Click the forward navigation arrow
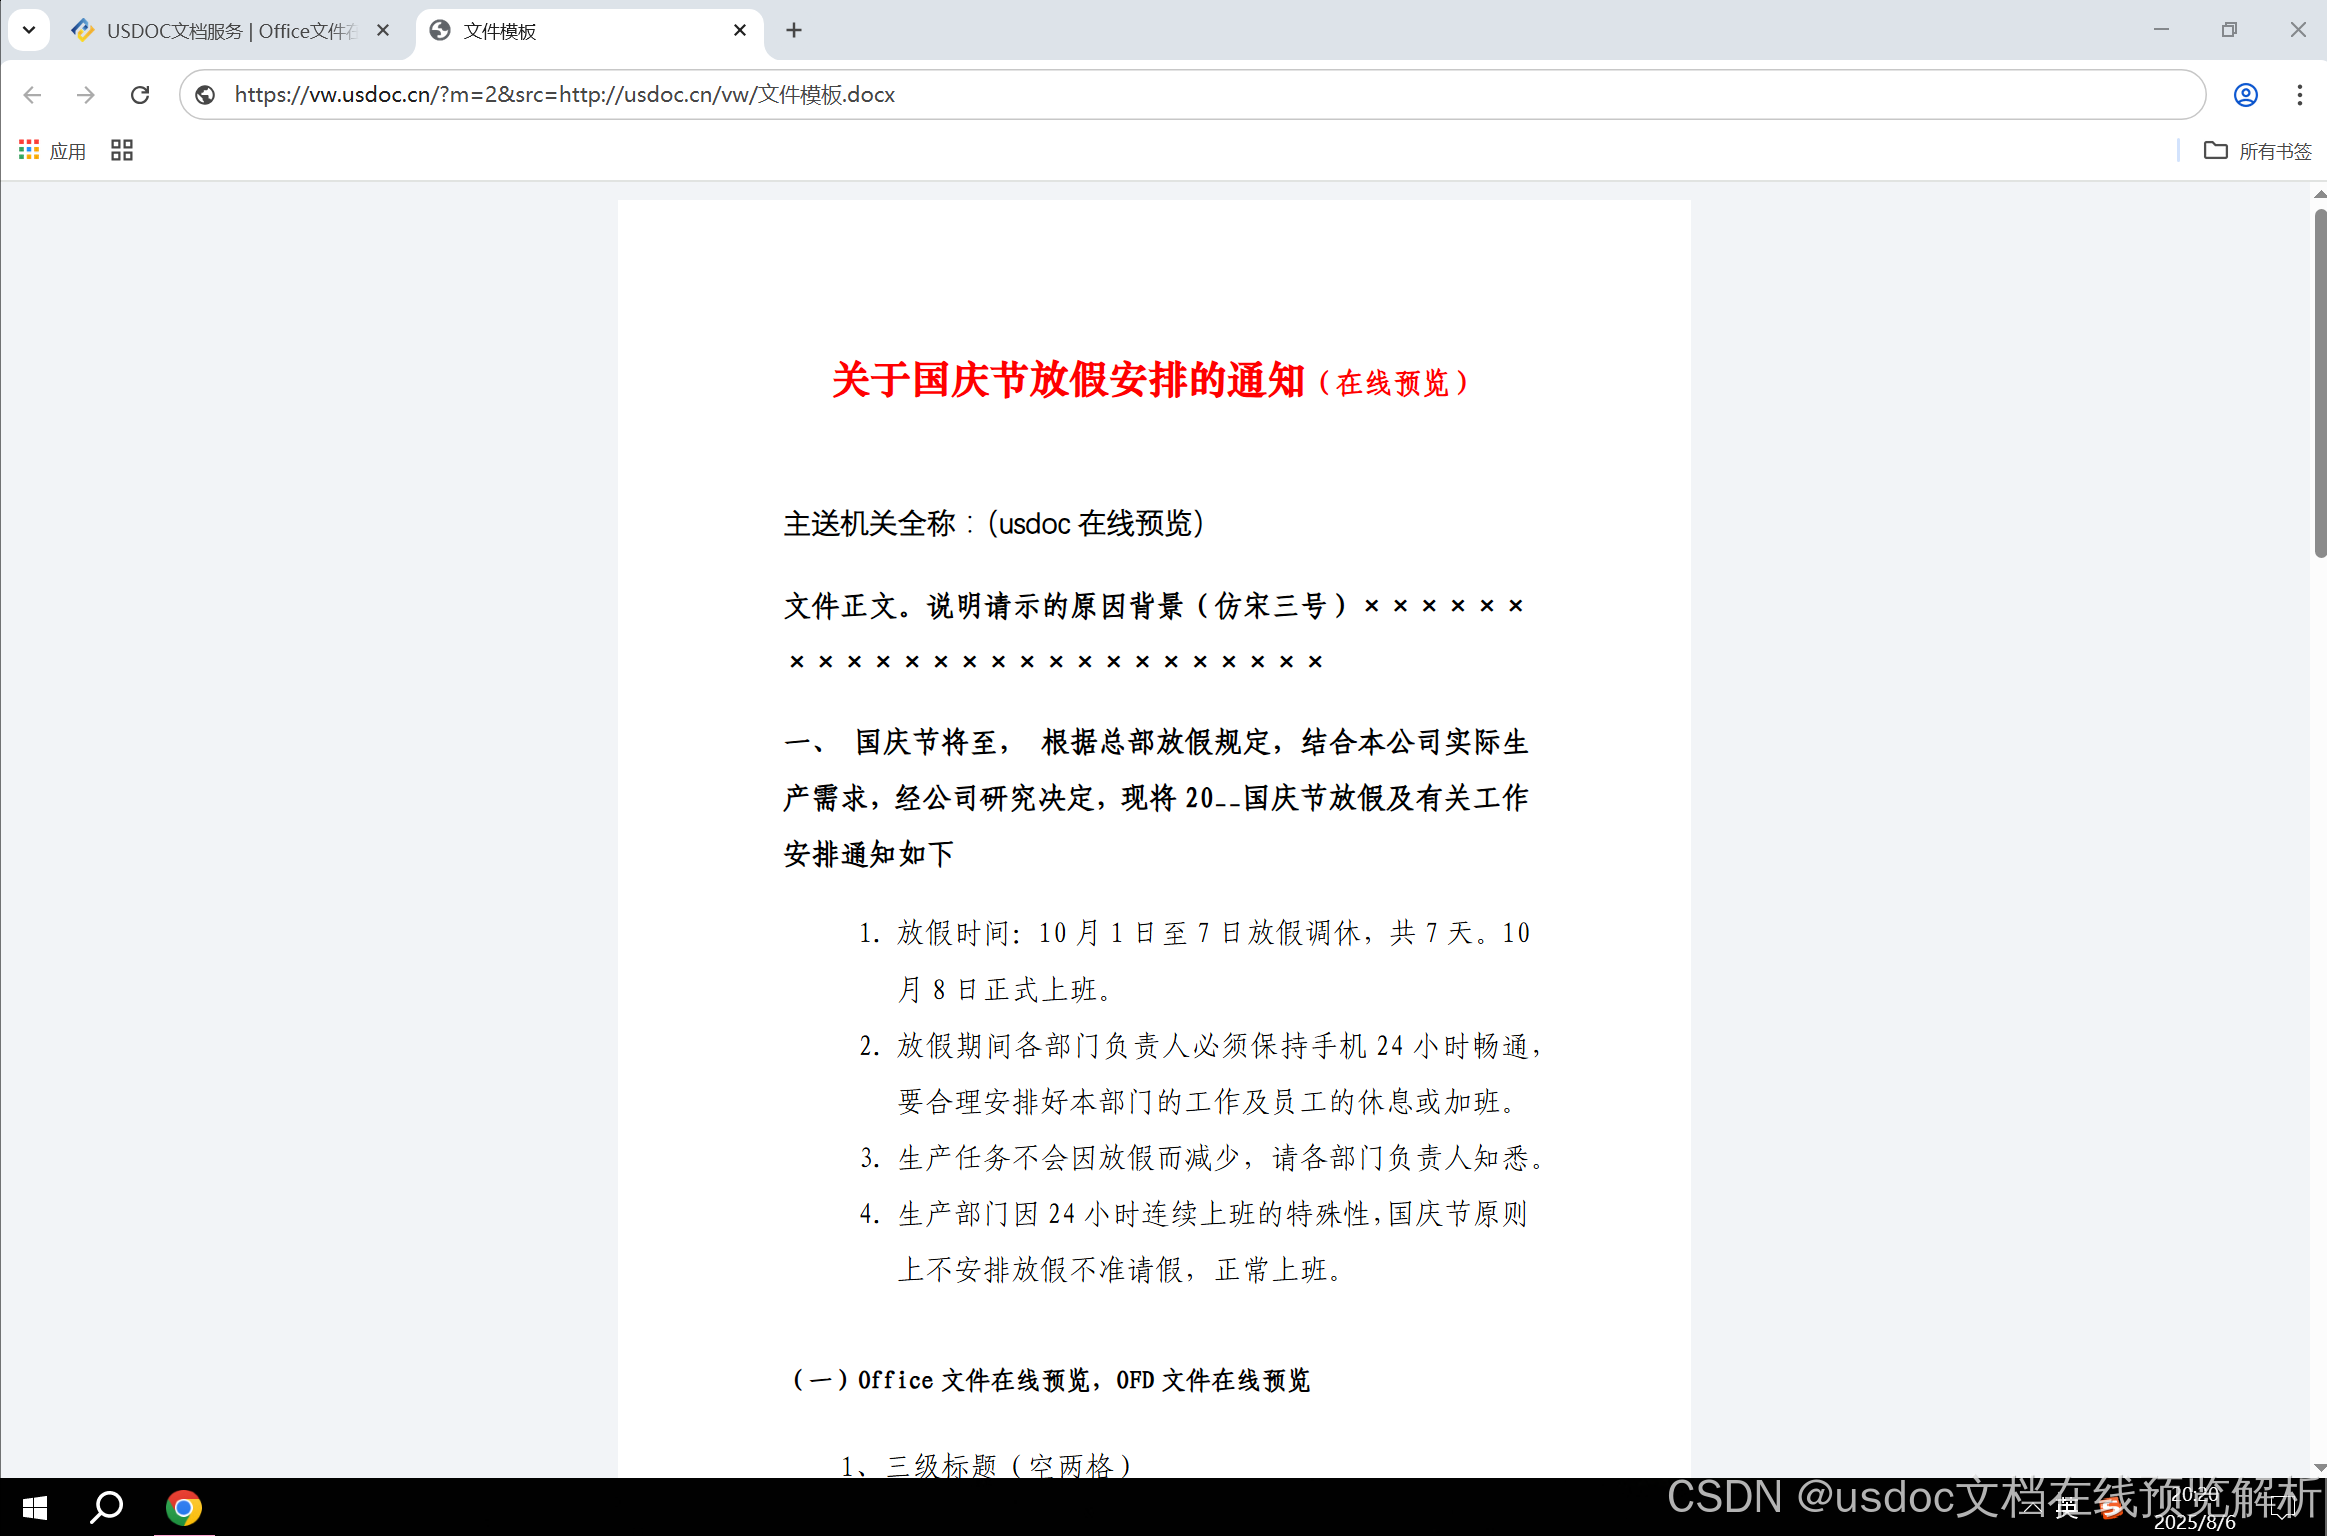This screenshot has width=2327, height=1536. (86, 95)
